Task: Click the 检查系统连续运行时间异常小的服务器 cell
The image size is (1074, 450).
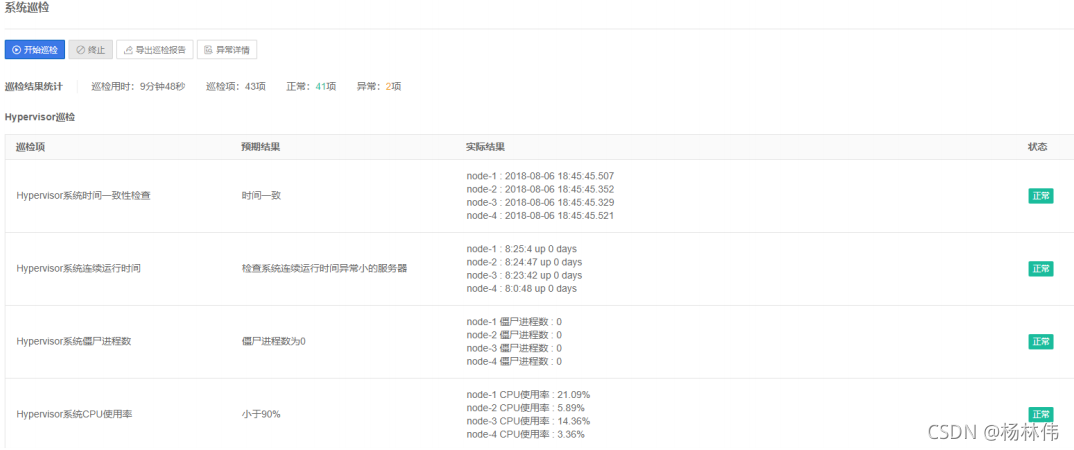Action: [x=324, y=268]
